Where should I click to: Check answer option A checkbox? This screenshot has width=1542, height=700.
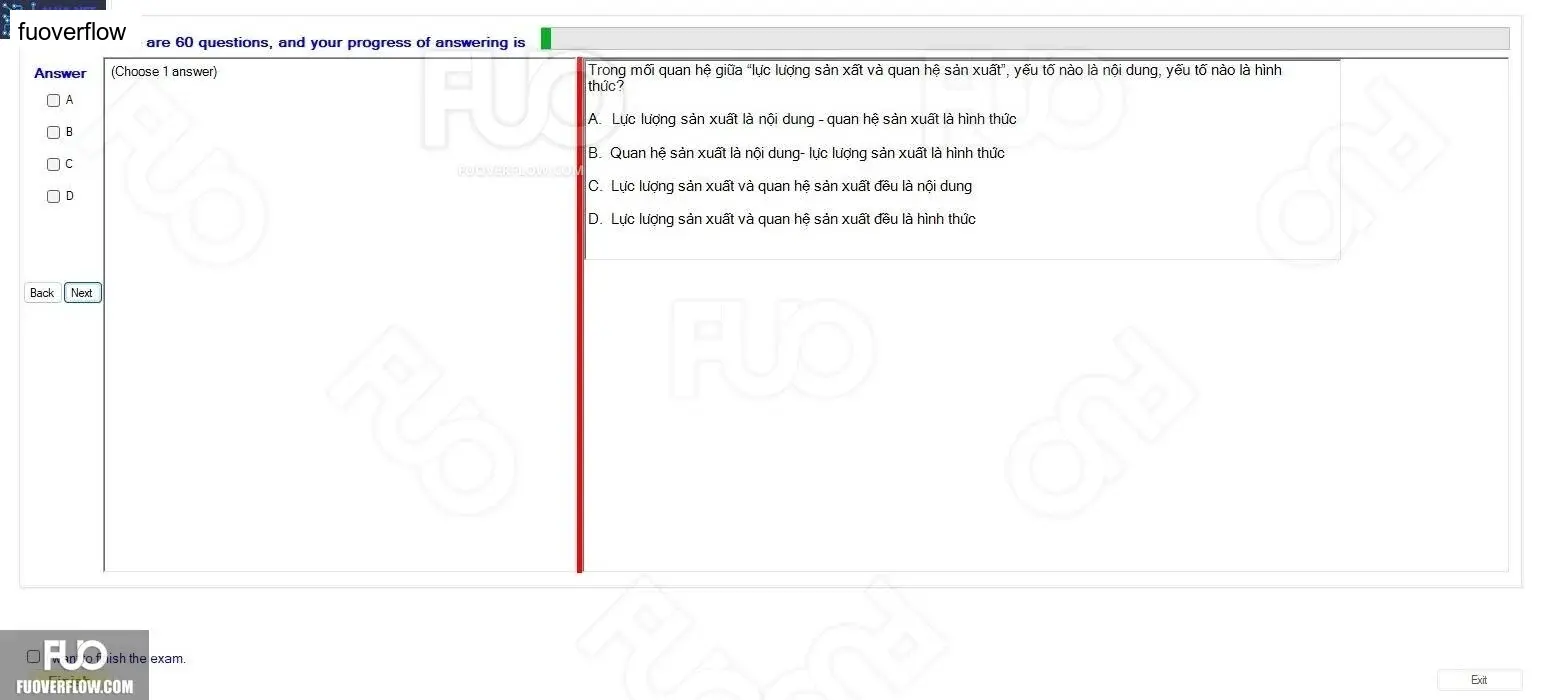coord(54,100)
